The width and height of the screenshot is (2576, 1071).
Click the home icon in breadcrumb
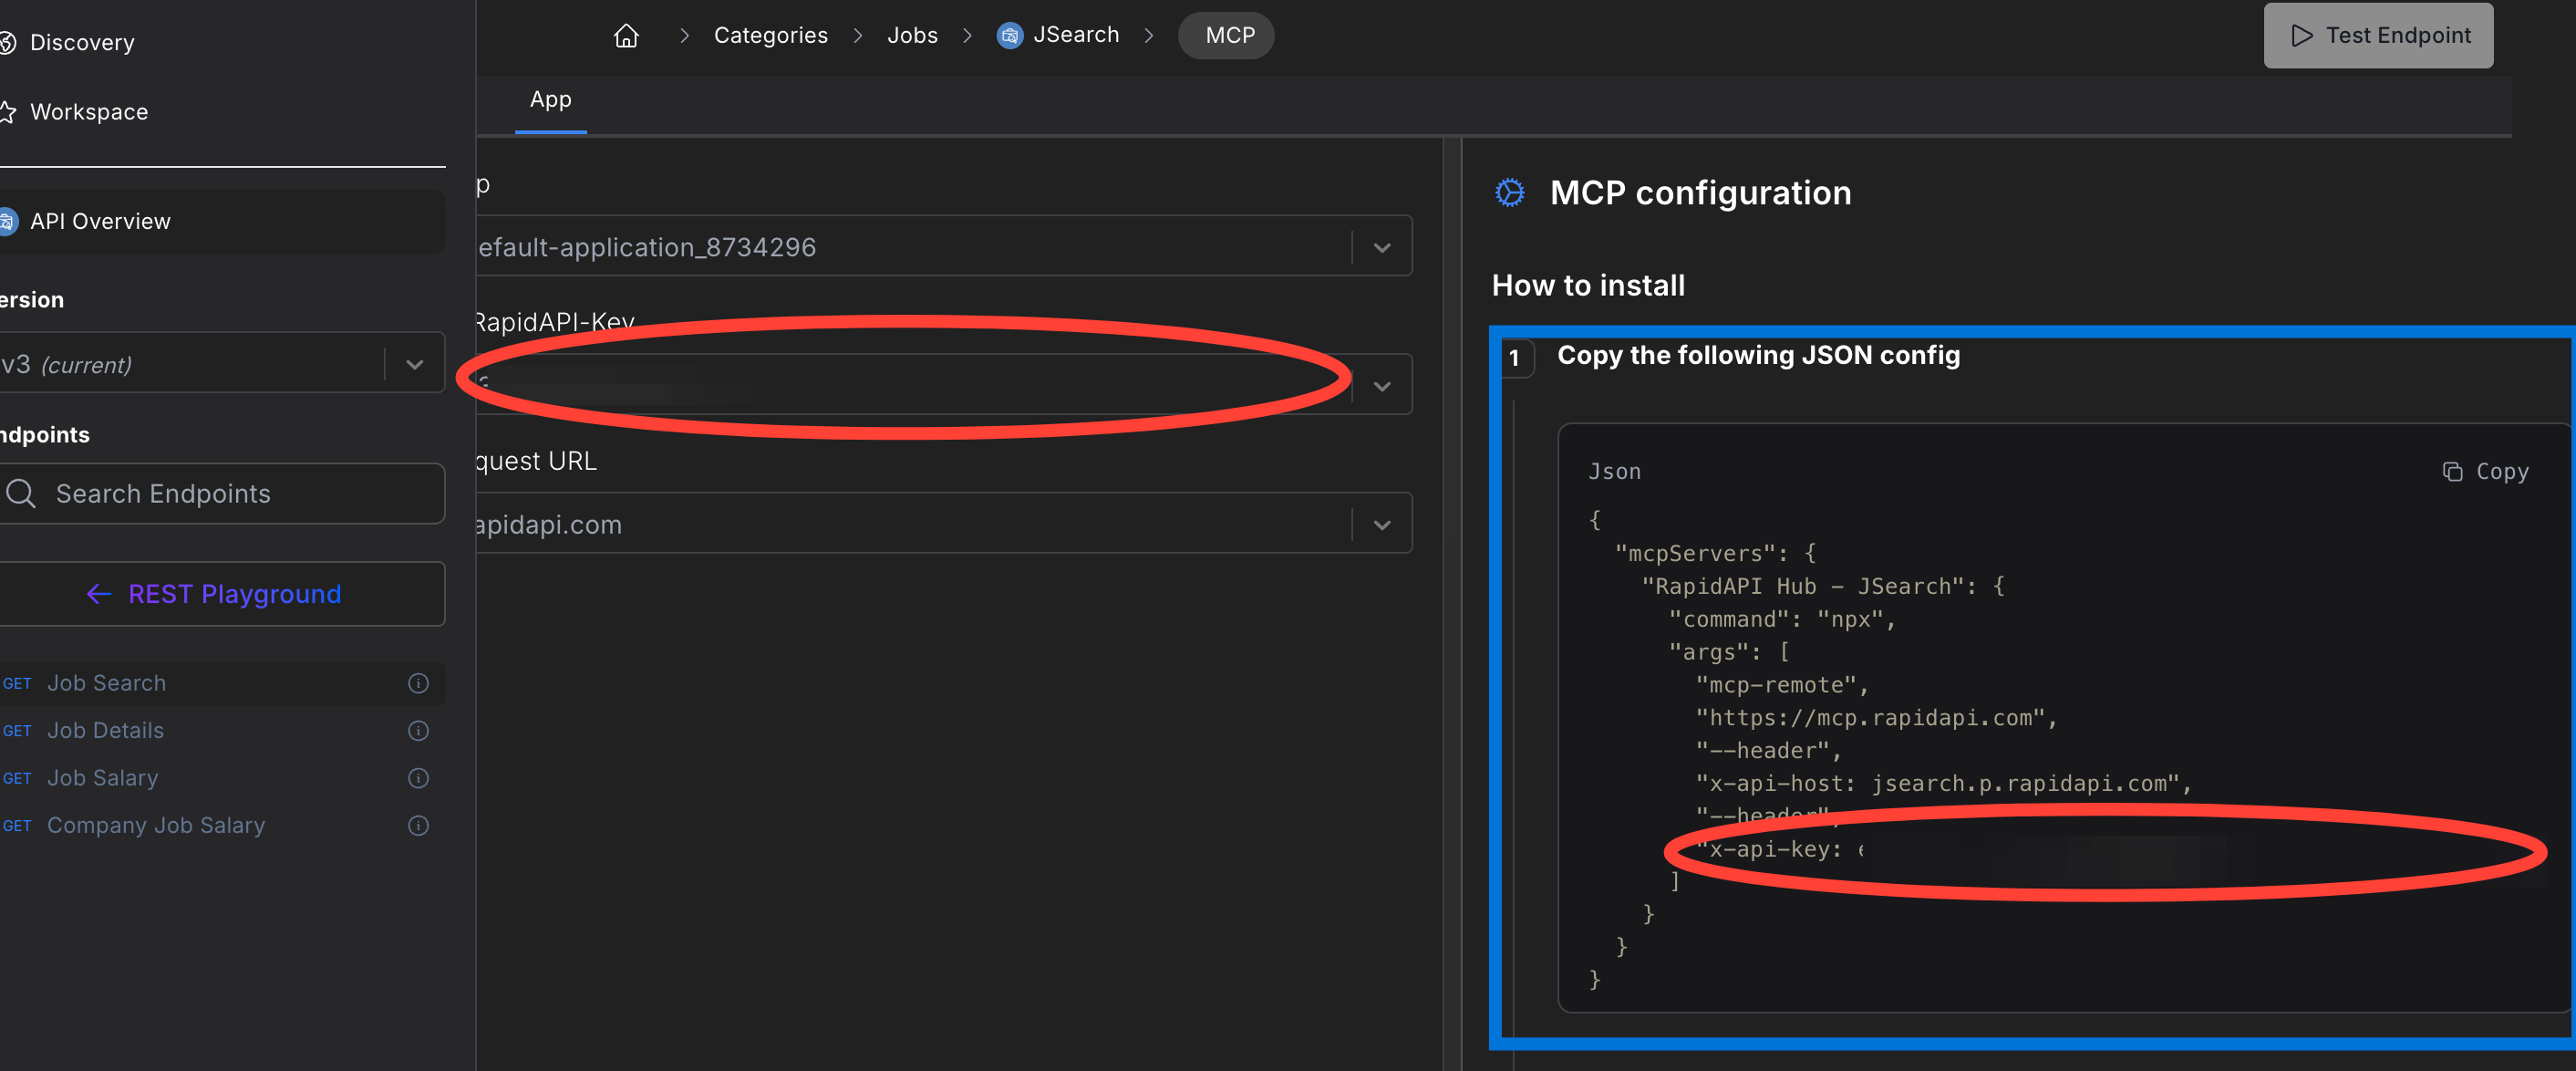626,36
